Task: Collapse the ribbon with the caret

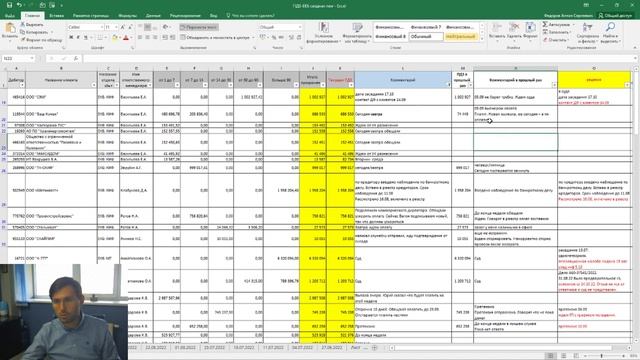Action: point(635,48)
